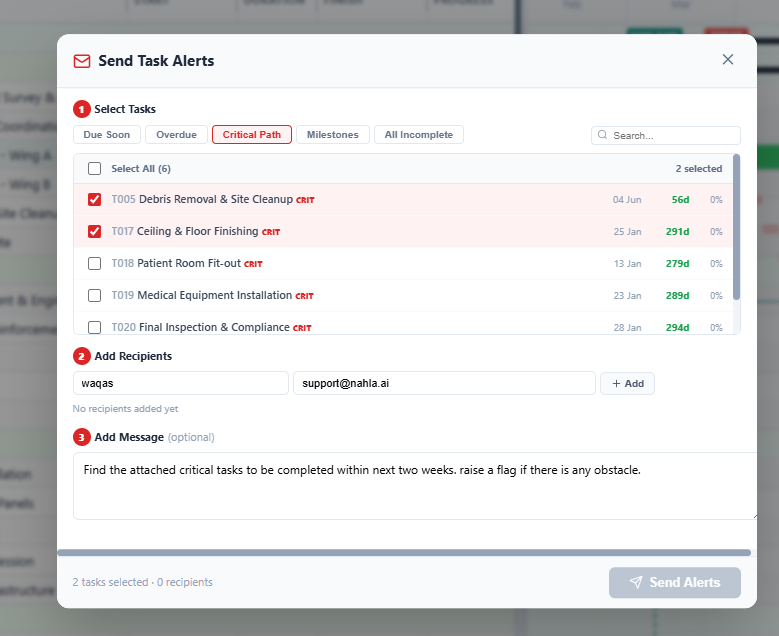Click the plus icon on the Add button
Image resolution: width=779 pixels, height=636 pixels.
pyautogui.click(x=616, y=384)
